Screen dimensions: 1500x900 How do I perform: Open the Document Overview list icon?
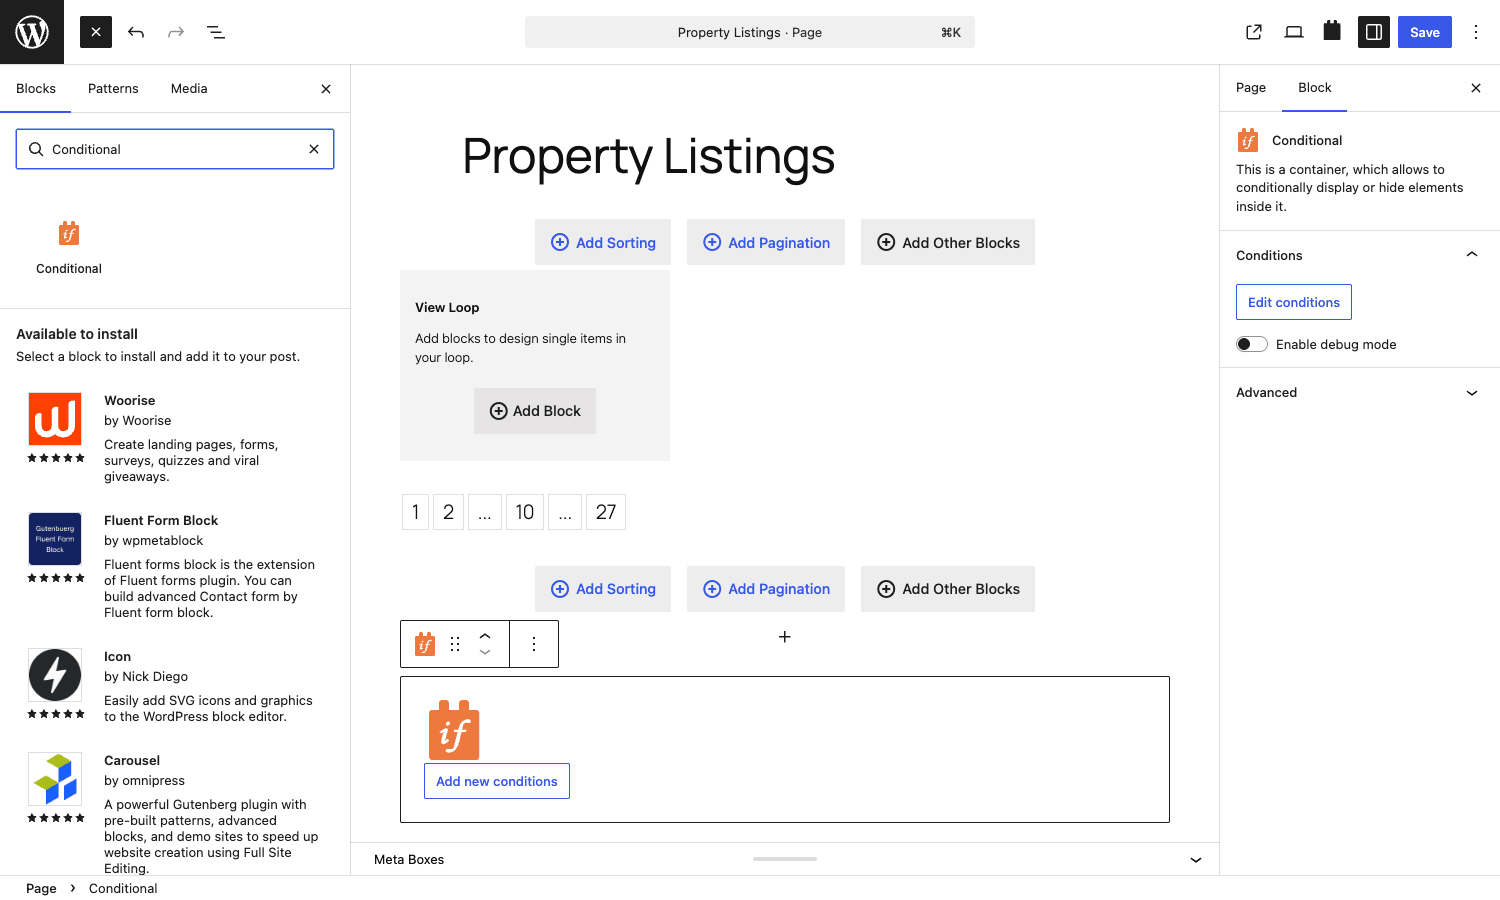pos(216,32)
